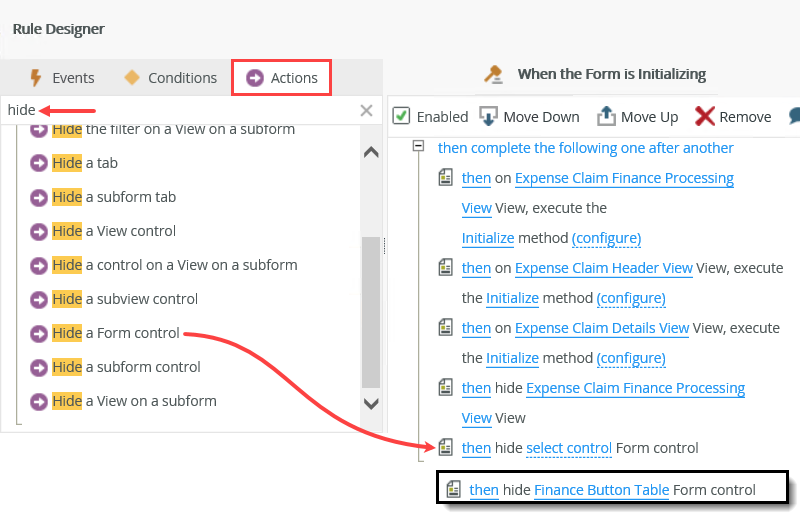Select 'Hide a subform tab' action
800x521 pixels.
tap(115, 197)
